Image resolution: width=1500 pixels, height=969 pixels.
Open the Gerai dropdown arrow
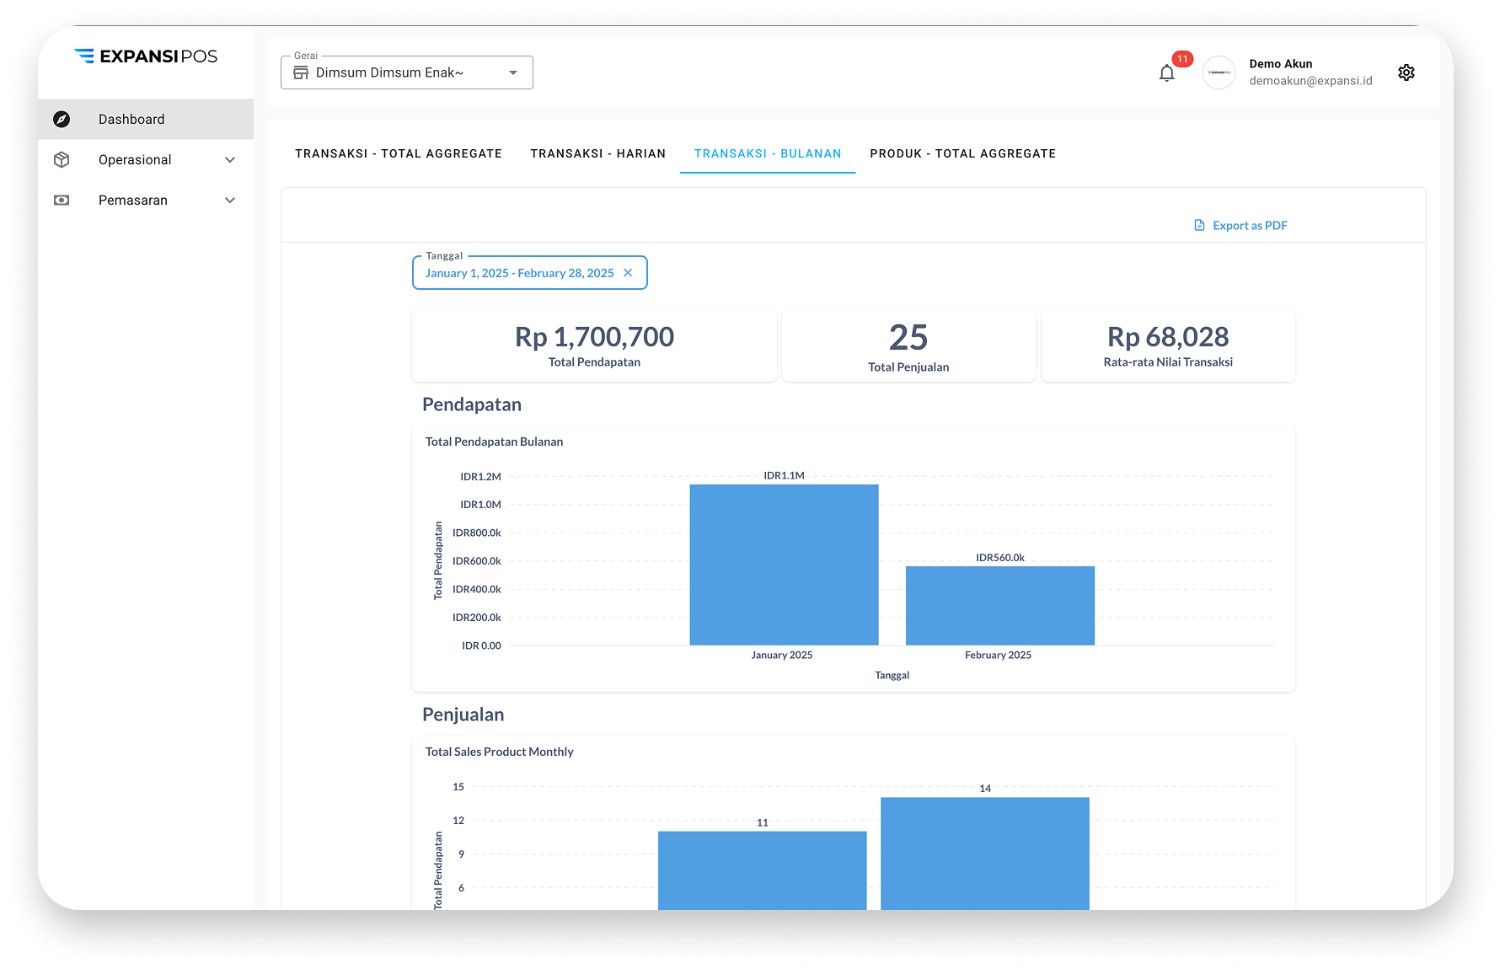[513, 73]
